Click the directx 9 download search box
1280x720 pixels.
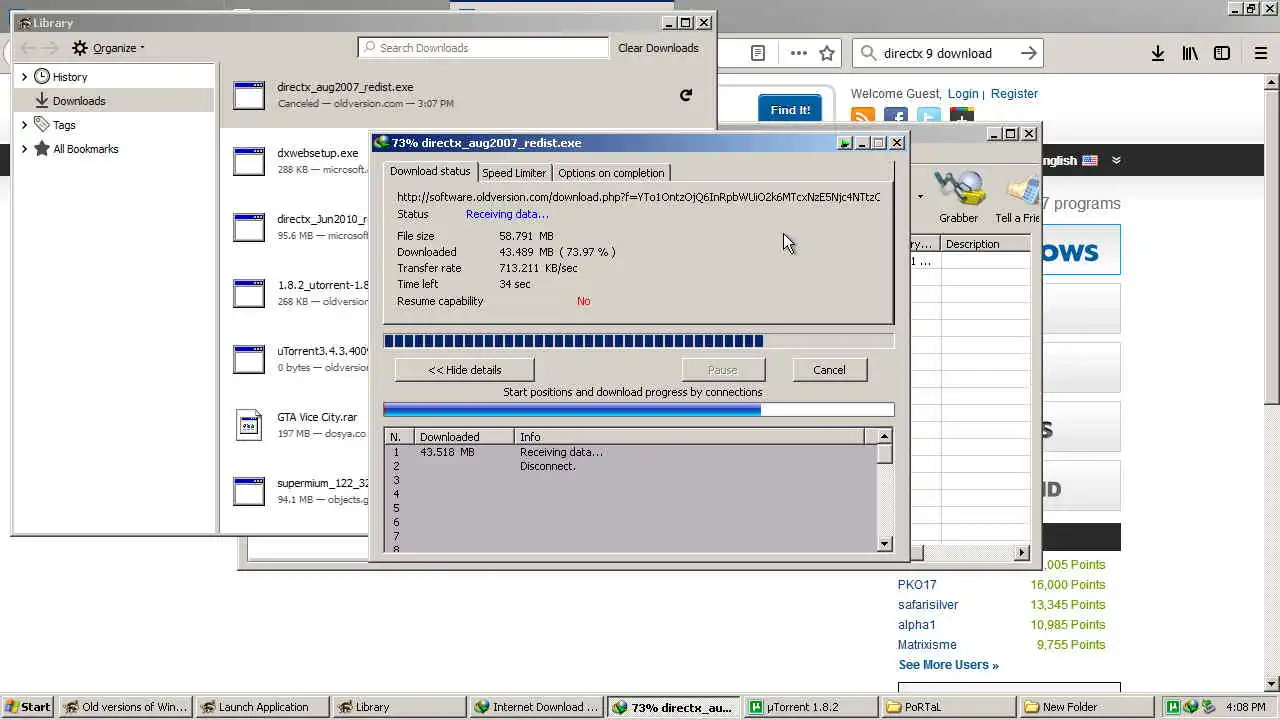(947, 53)
